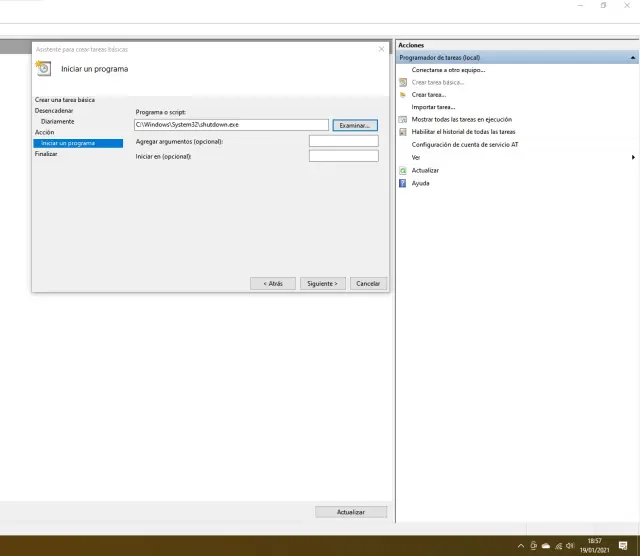Click the green Actualizar icon in Acciones
This screenshot has height=556, width=640.
coord(402,171)
